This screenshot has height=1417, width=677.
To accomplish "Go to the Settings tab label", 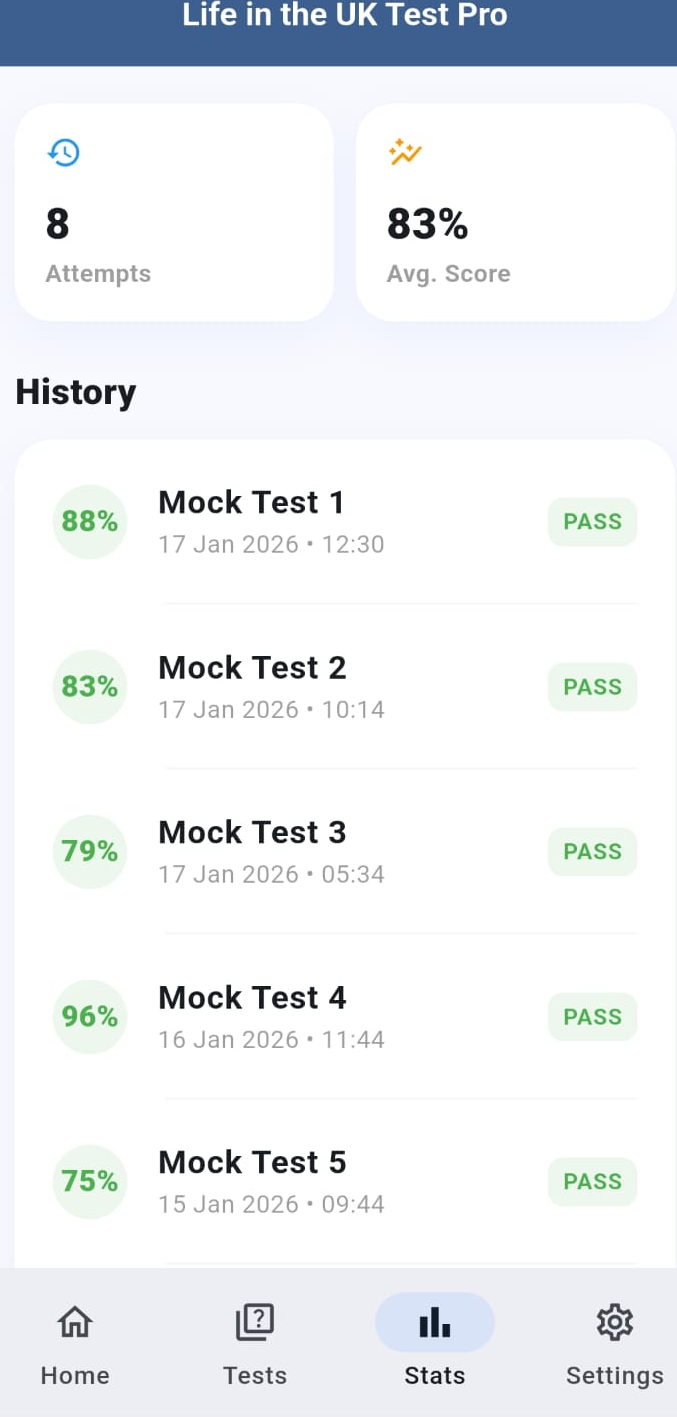I will pyautogui.click(x=614, y=1375).
